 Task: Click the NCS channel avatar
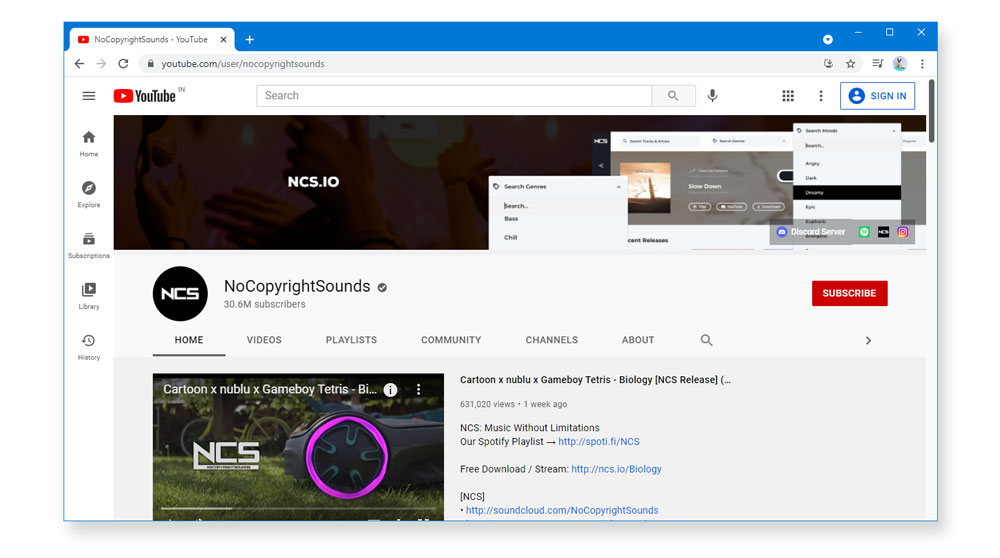pyautogui.click(x=180, y=293)
